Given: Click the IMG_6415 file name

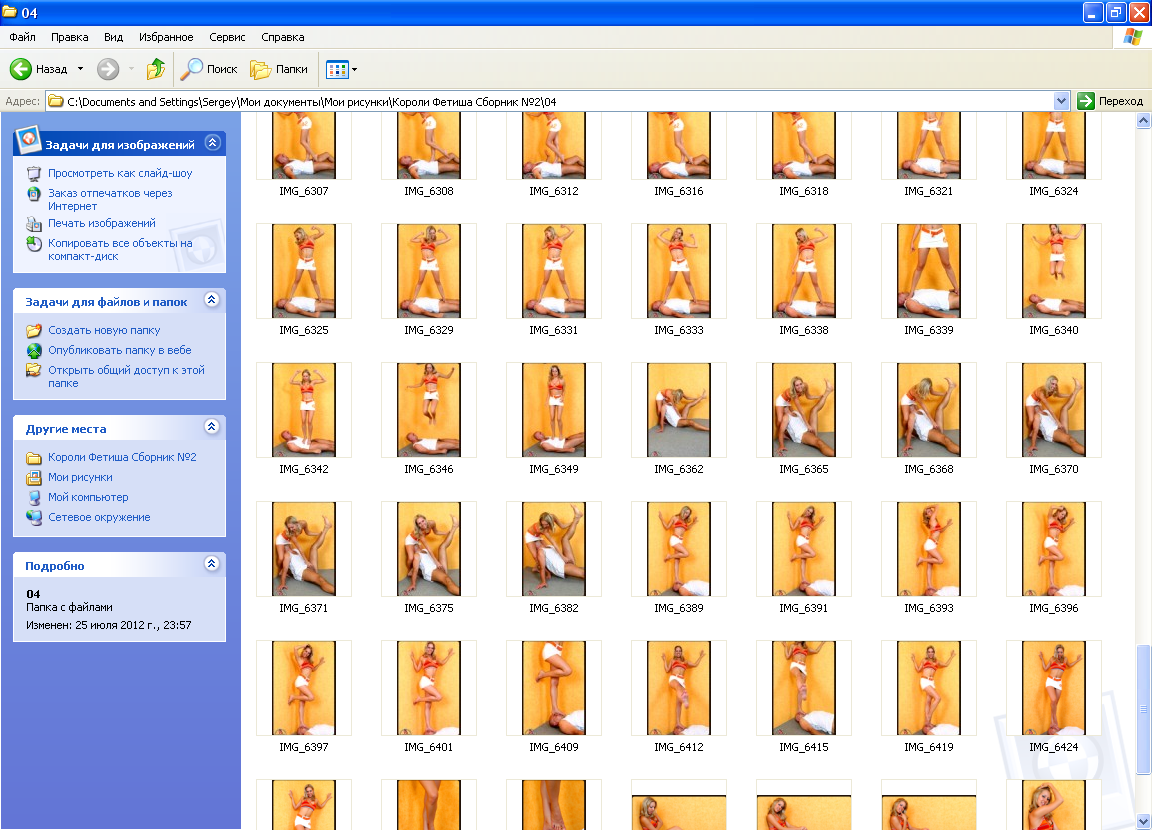Looking at the screenshot, I should 804,746.
